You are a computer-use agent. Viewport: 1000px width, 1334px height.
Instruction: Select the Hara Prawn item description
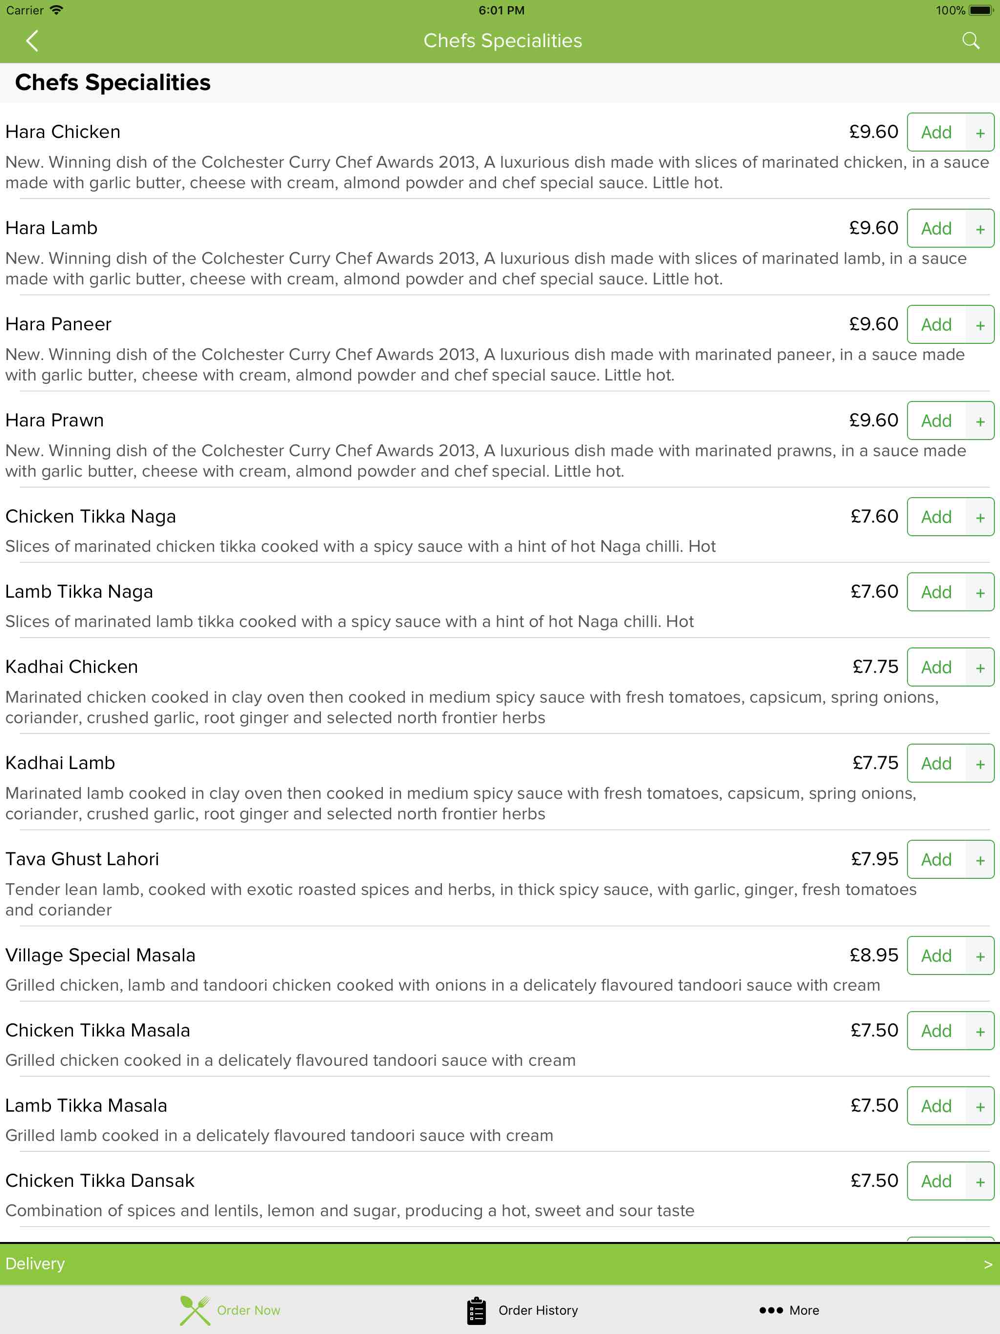[x=486, y=461]
